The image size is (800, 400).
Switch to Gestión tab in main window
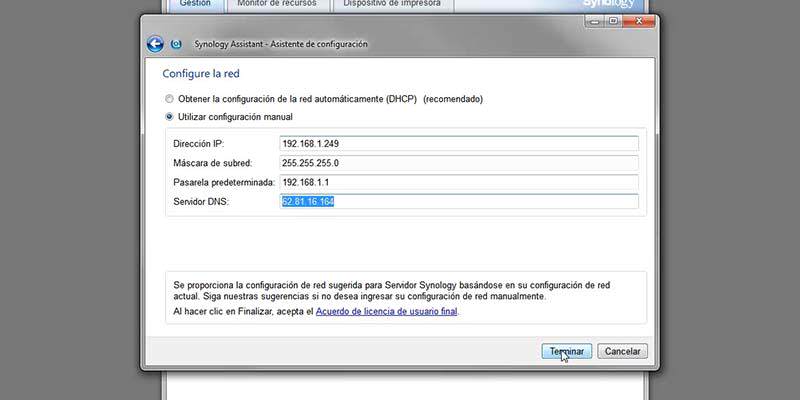tap(195, 4)
